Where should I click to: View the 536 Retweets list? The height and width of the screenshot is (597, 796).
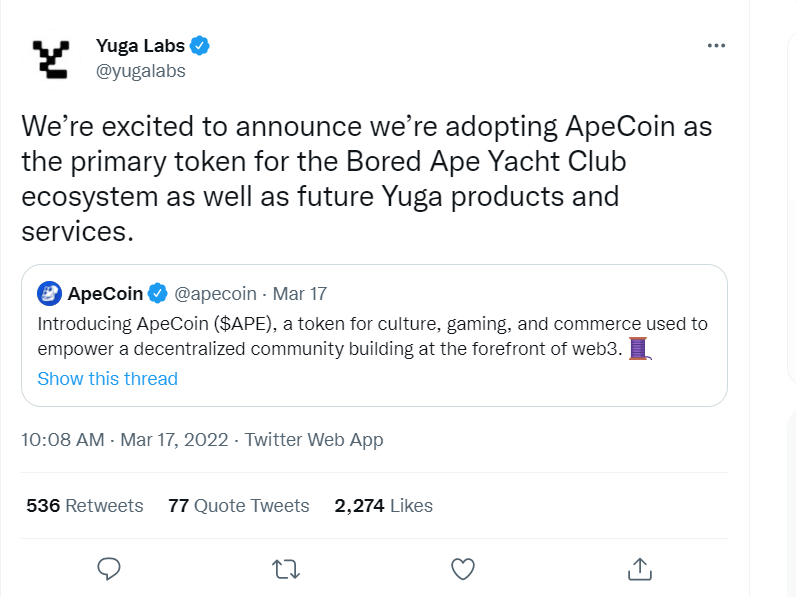pos(85,506)
